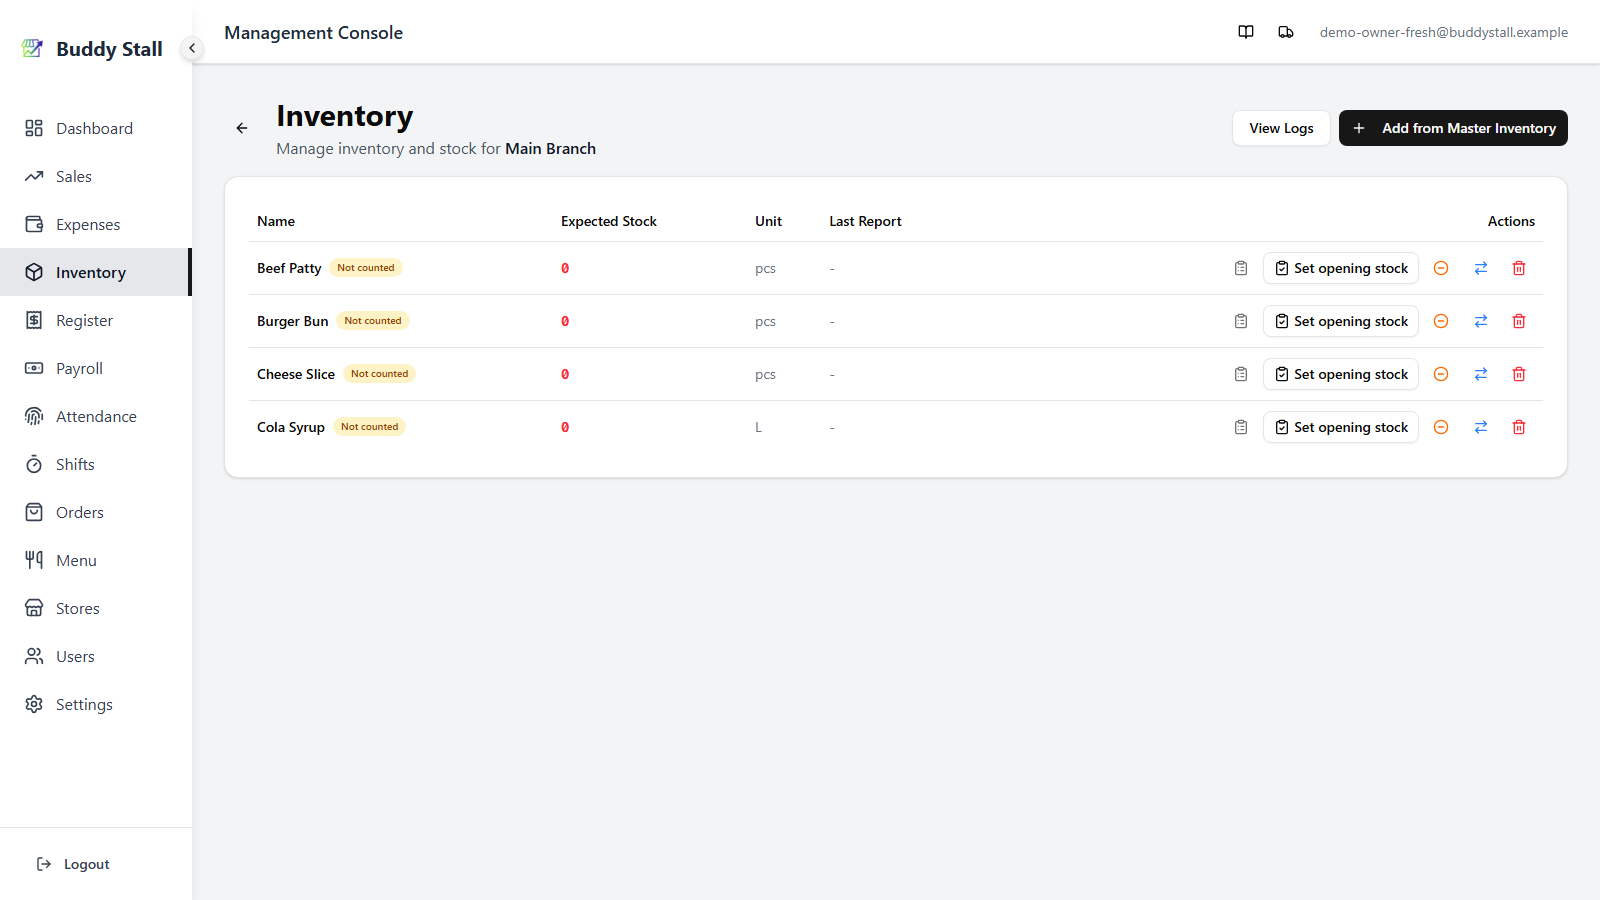Click the Not counted badge for Beef Patty
The image size is (1600, 900).
tap(366, 268)
